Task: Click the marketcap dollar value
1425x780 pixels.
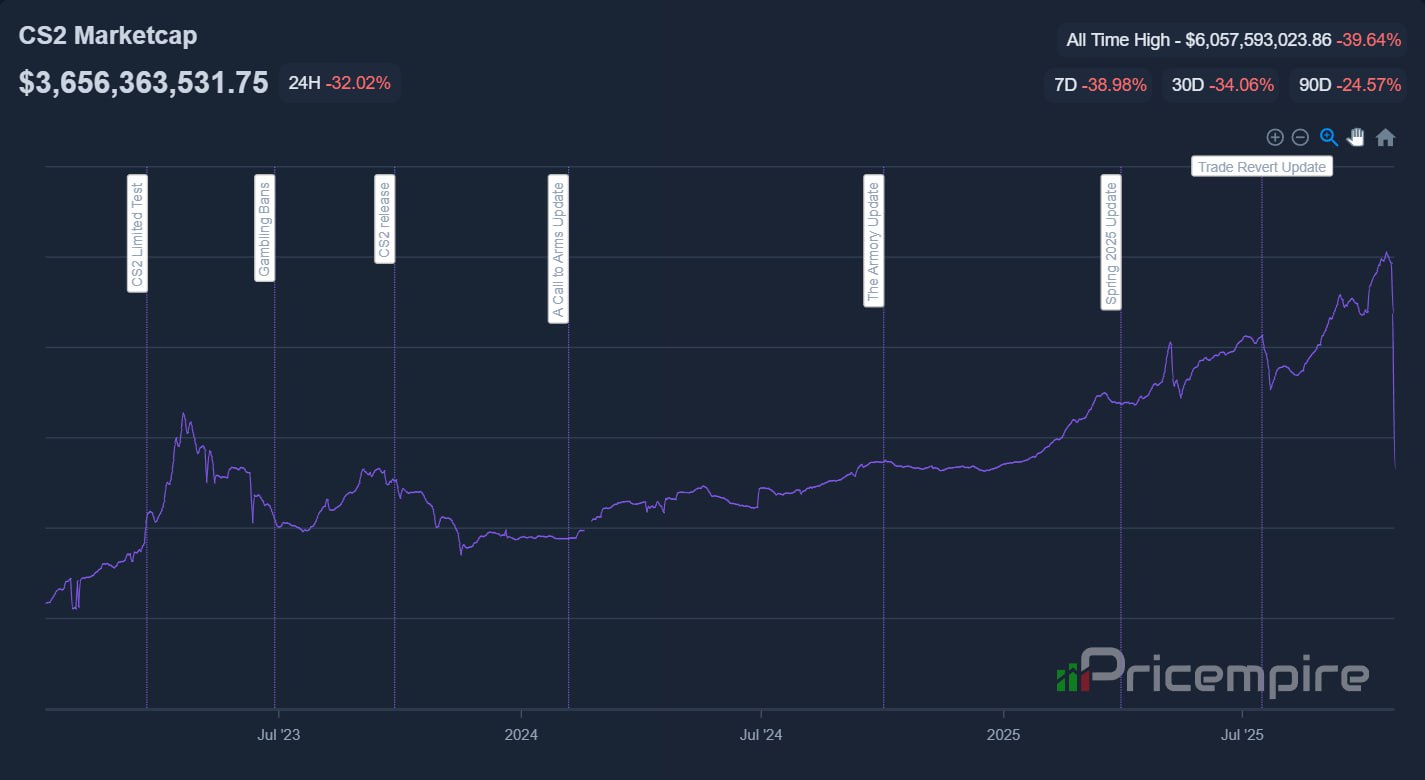Action: click(143, 83)
